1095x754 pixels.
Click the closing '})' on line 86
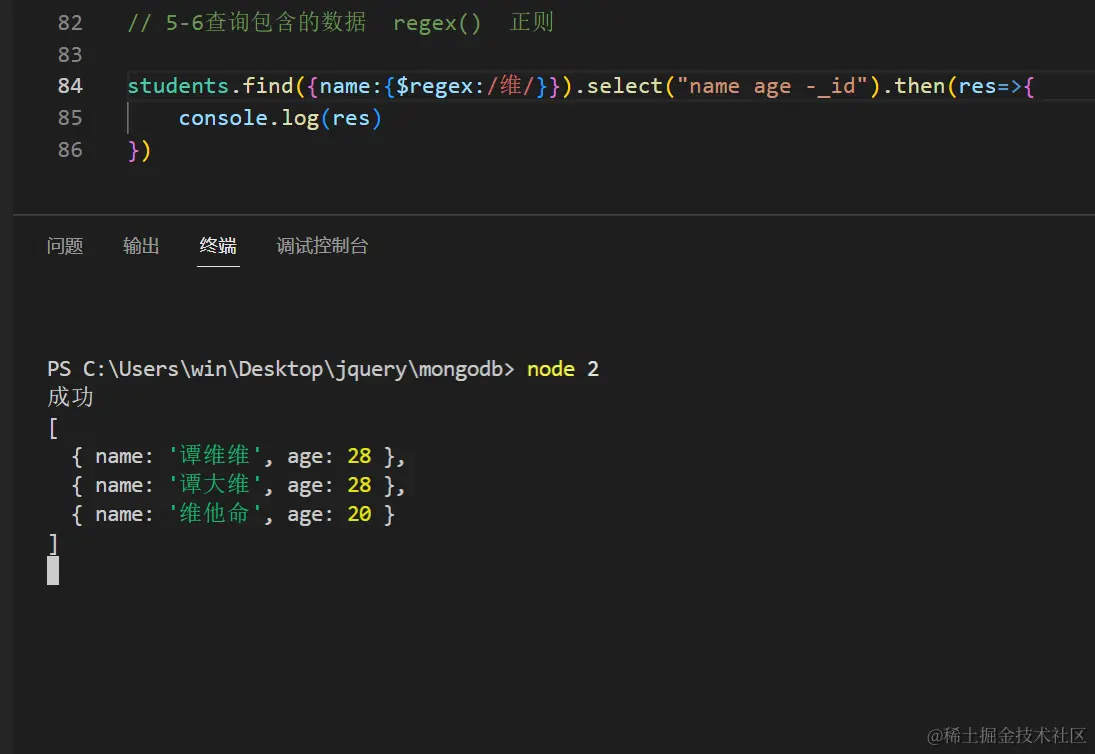pos(139,151)
